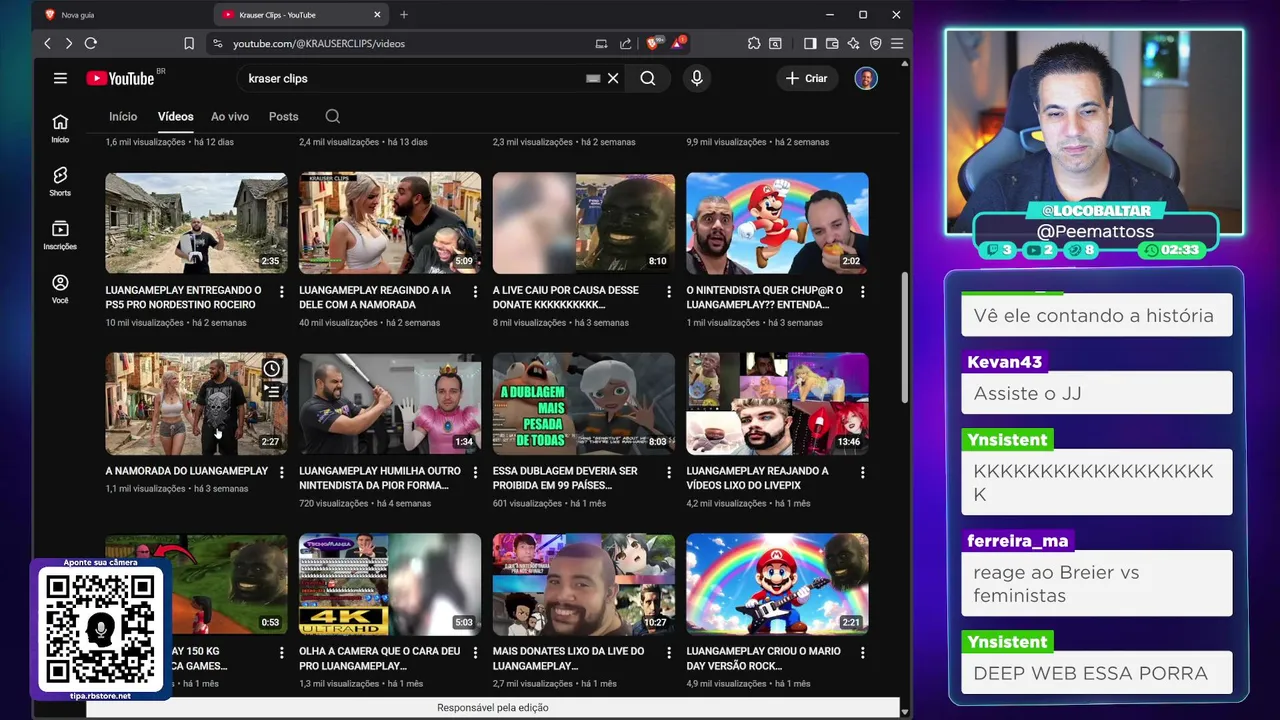1280x720 pixels.
Task: Click the YouTube page vertical scrollbar
Action: coord(904,340)
